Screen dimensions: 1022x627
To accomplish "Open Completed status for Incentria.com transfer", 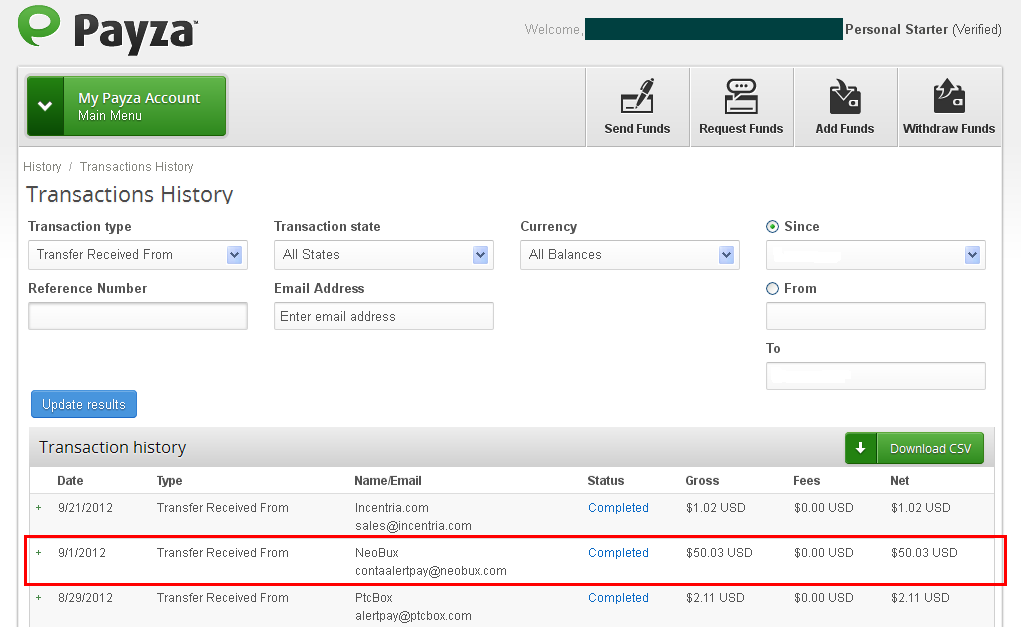I will click(x=619, y=508).
